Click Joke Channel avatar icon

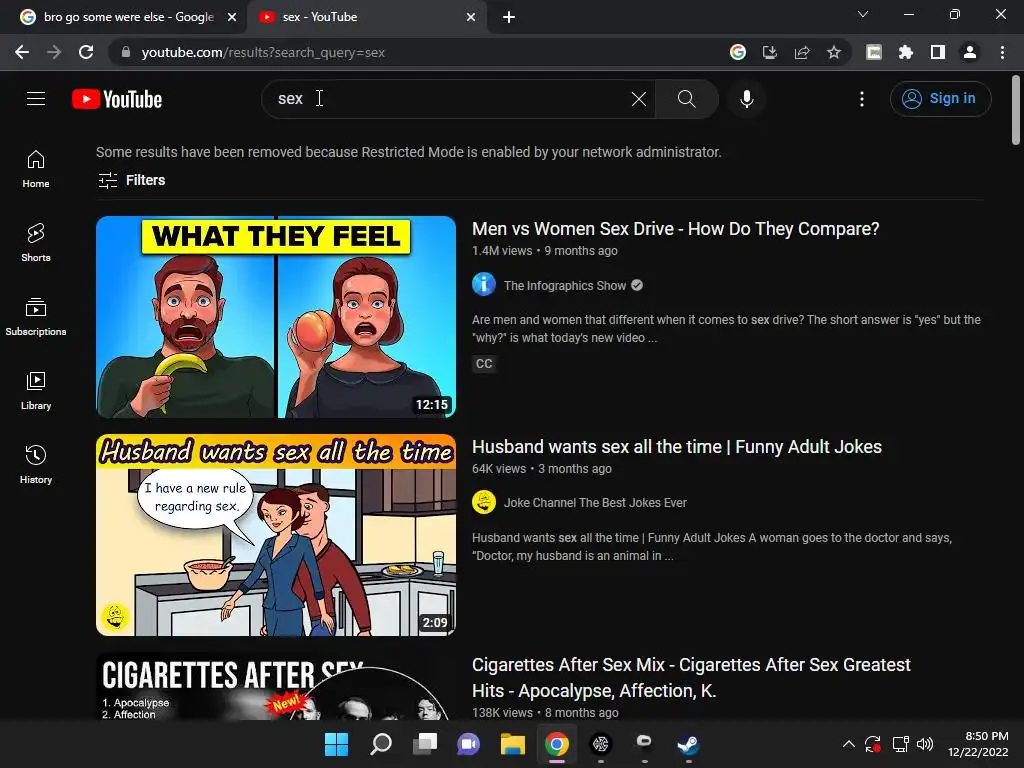pyautogui.click(x=484, y=502)
